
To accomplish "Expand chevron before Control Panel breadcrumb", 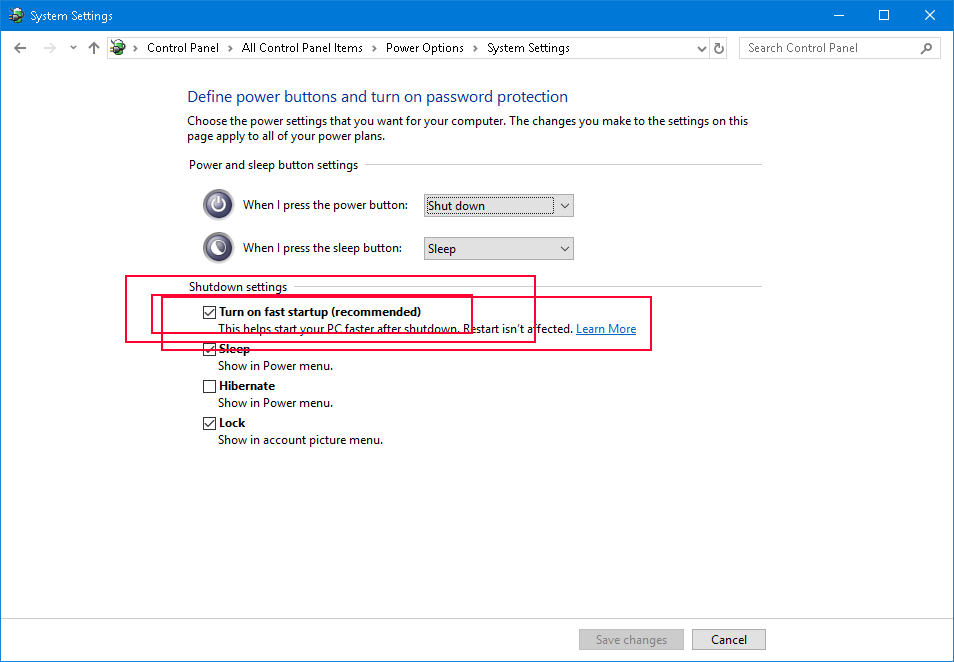I will [135, 48].
